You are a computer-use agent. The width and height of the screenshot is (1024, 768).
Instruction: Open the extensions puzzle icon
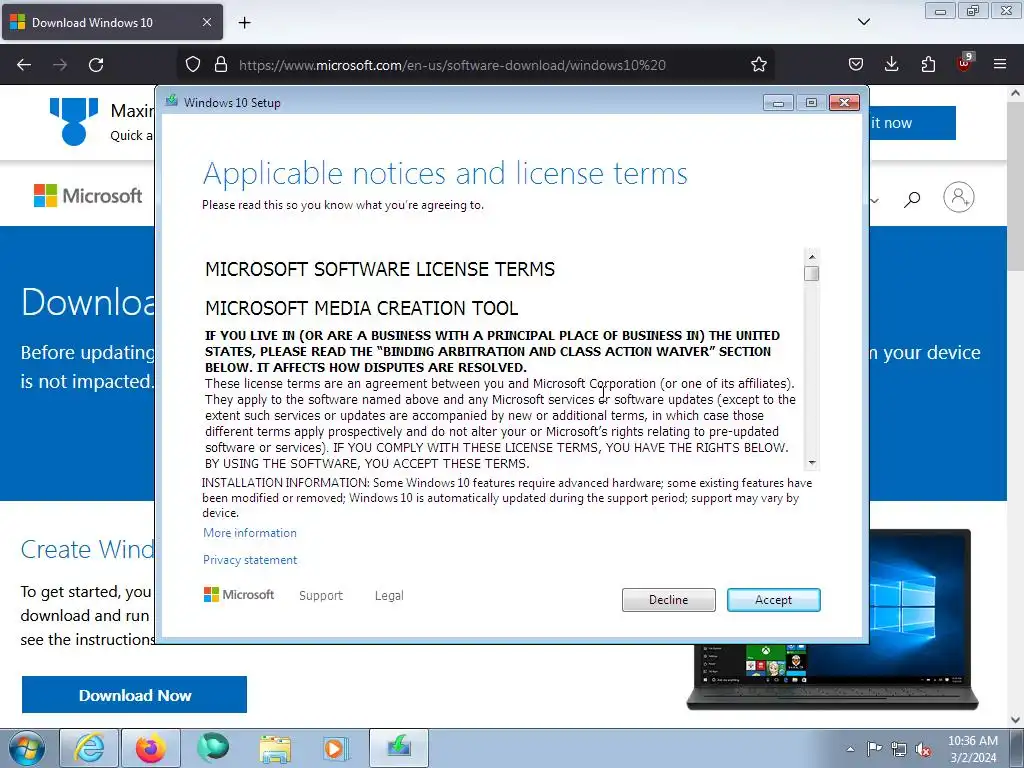(928, 65)
